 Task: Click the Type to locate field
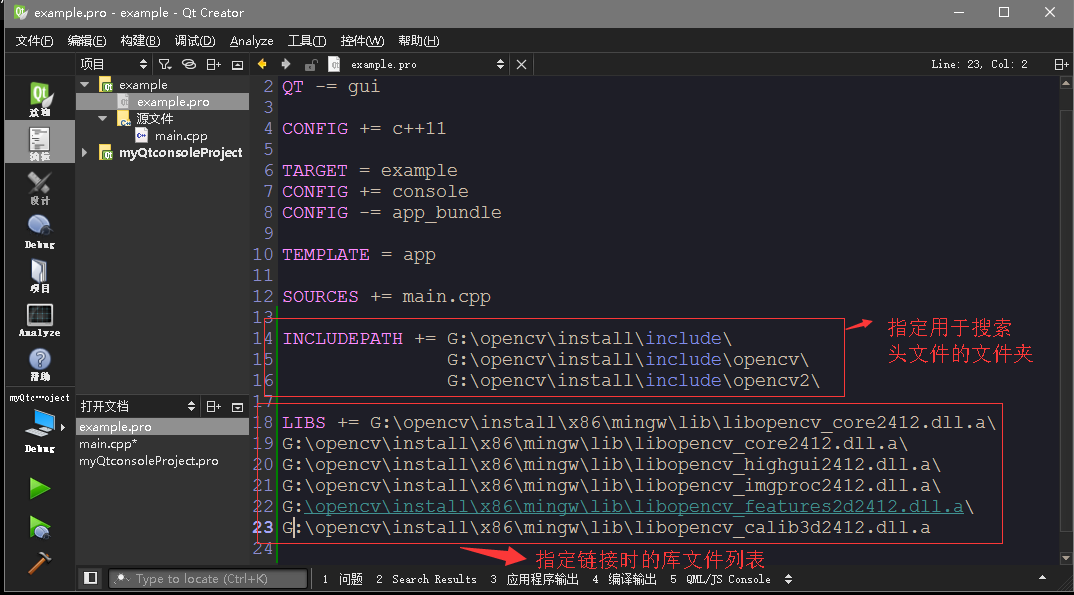click(208, 579)
